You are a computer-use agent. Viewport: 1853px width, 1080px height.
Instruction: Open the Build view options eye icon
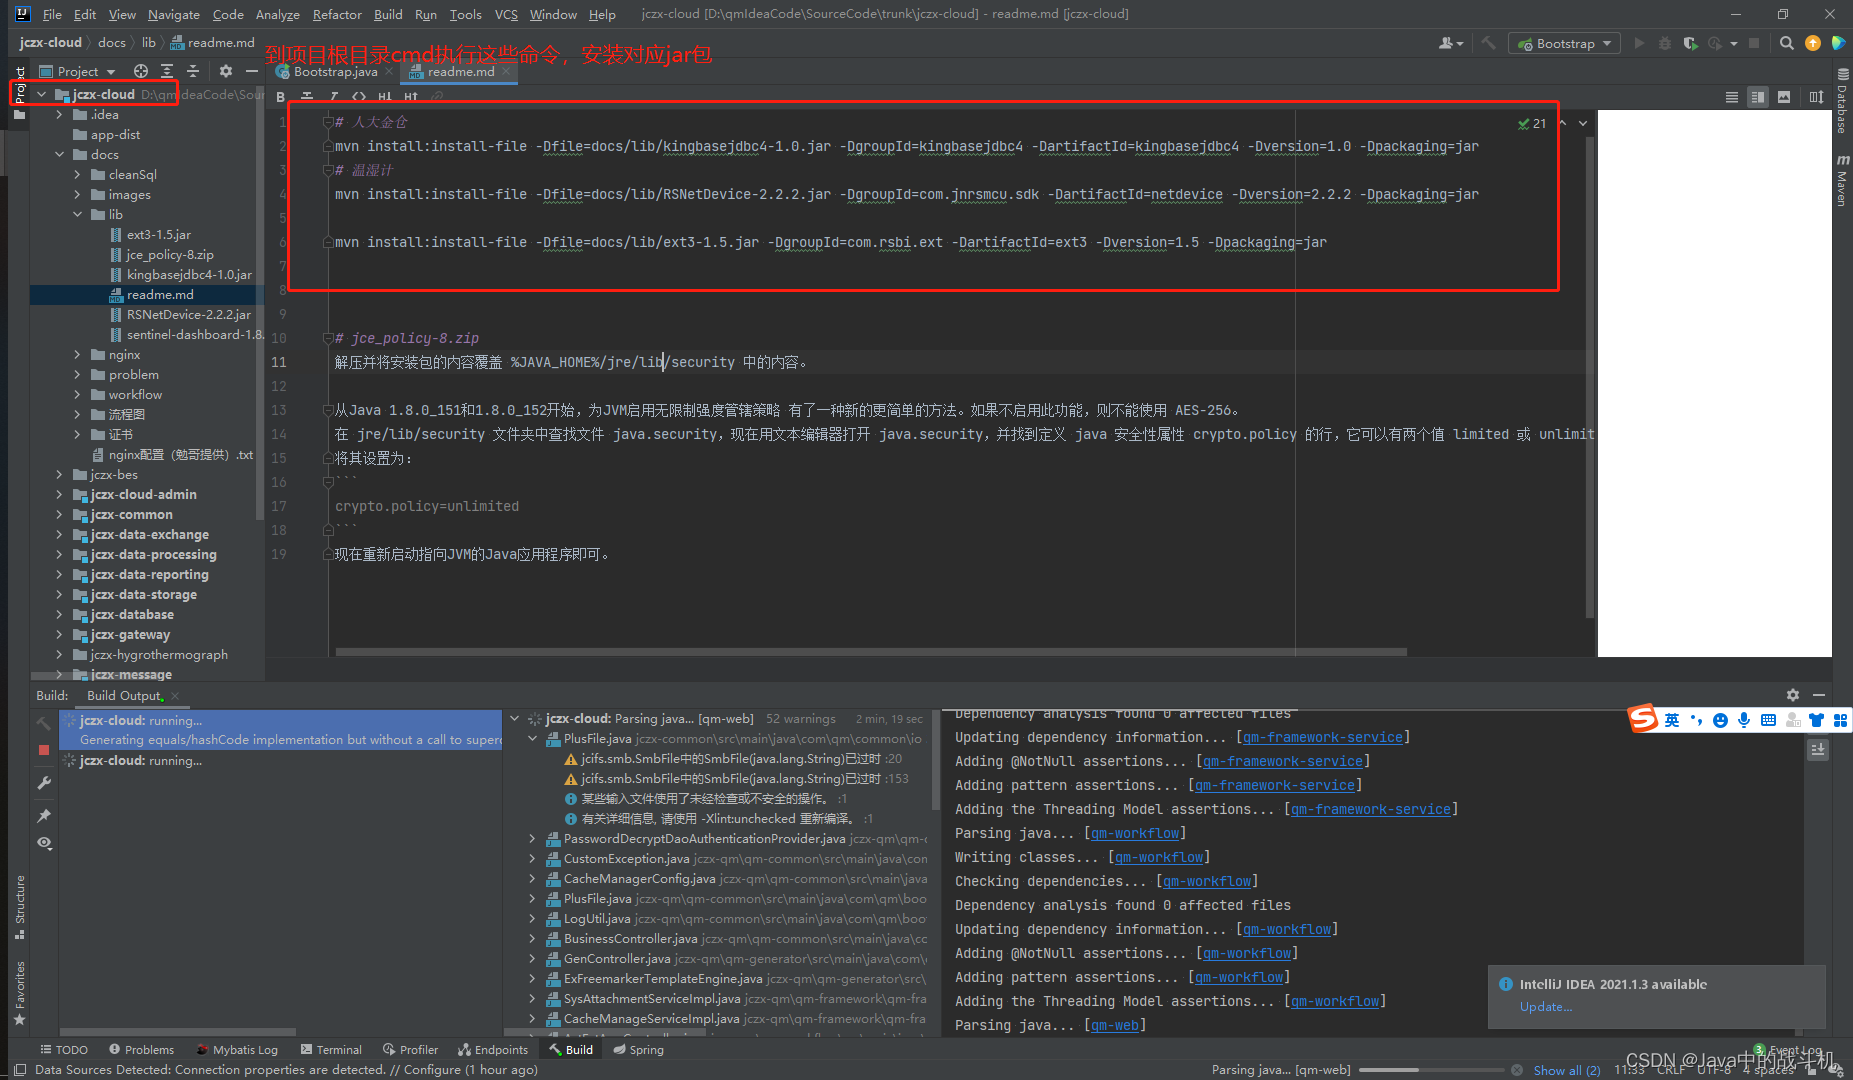click(x=44, y=843)
